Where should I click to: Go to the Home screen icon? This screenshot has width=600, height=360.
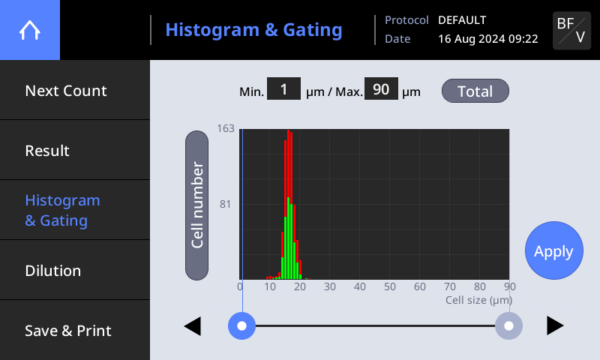coord(30,30)
